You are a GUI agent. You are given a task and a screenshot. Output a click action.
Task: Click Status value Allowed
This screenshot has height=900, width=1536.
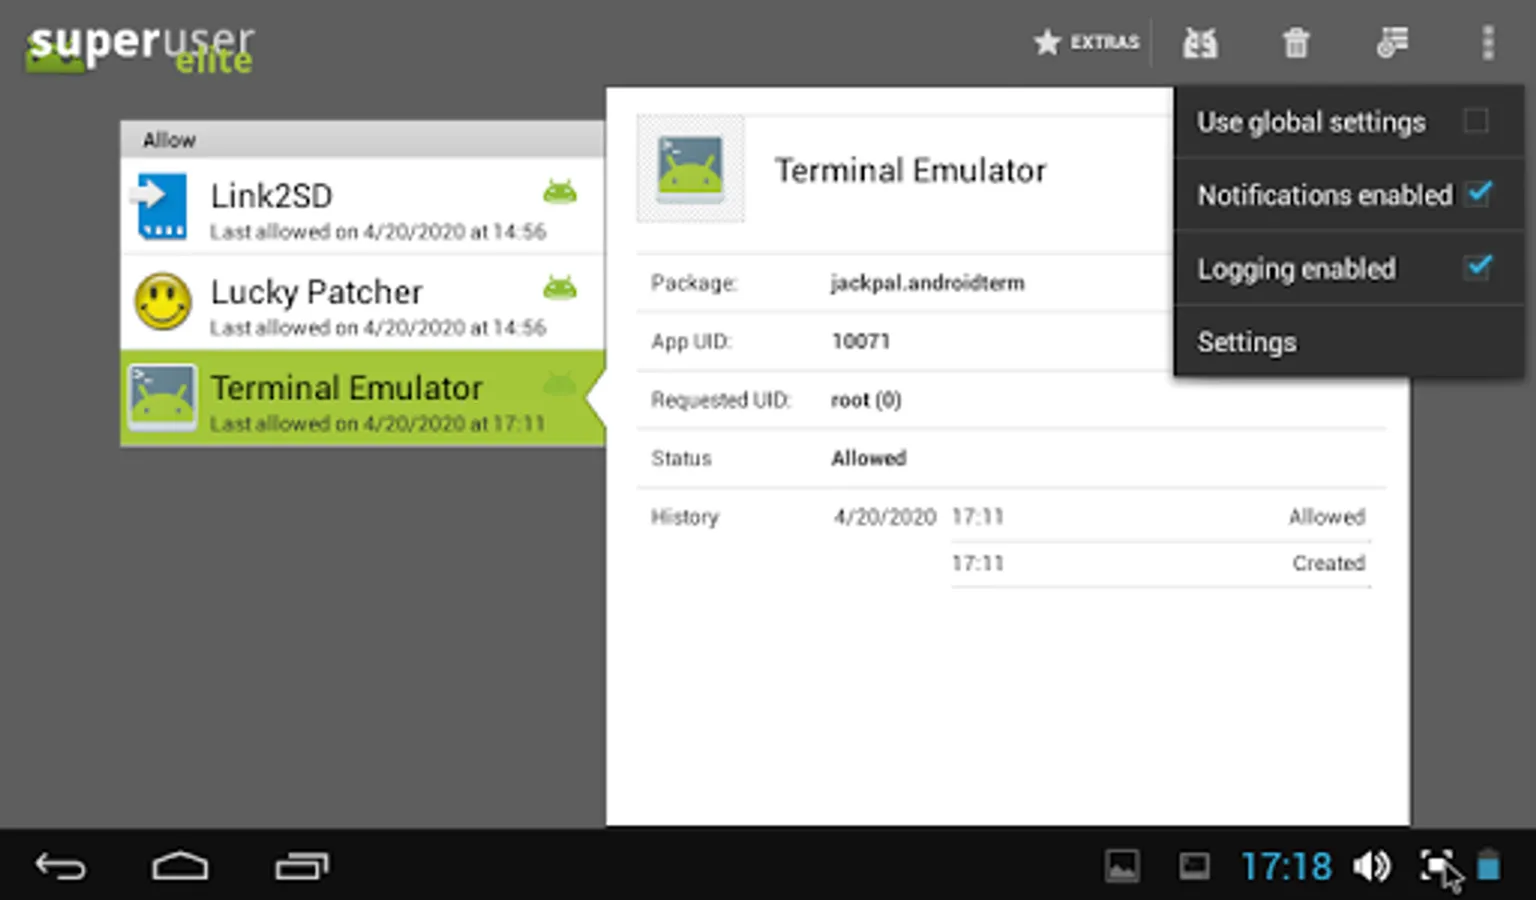(869, 458)
